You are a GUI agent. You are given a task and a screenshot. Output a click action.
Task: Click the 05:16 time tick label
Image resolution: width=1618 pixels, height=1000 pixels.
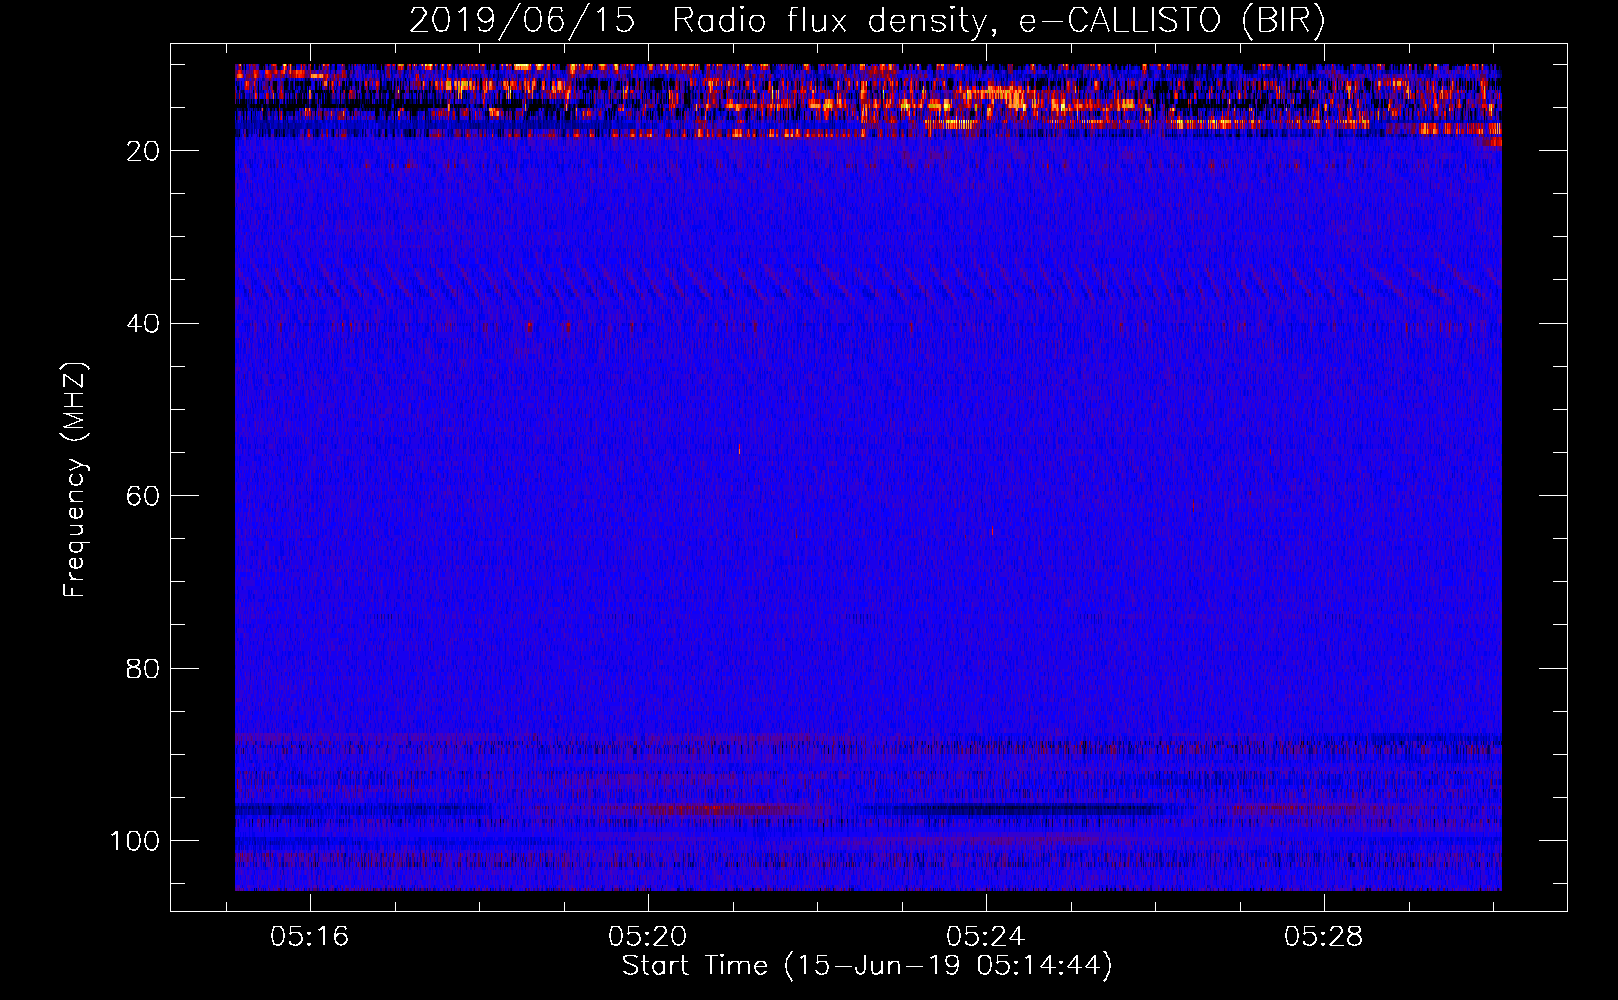point(309,937)
